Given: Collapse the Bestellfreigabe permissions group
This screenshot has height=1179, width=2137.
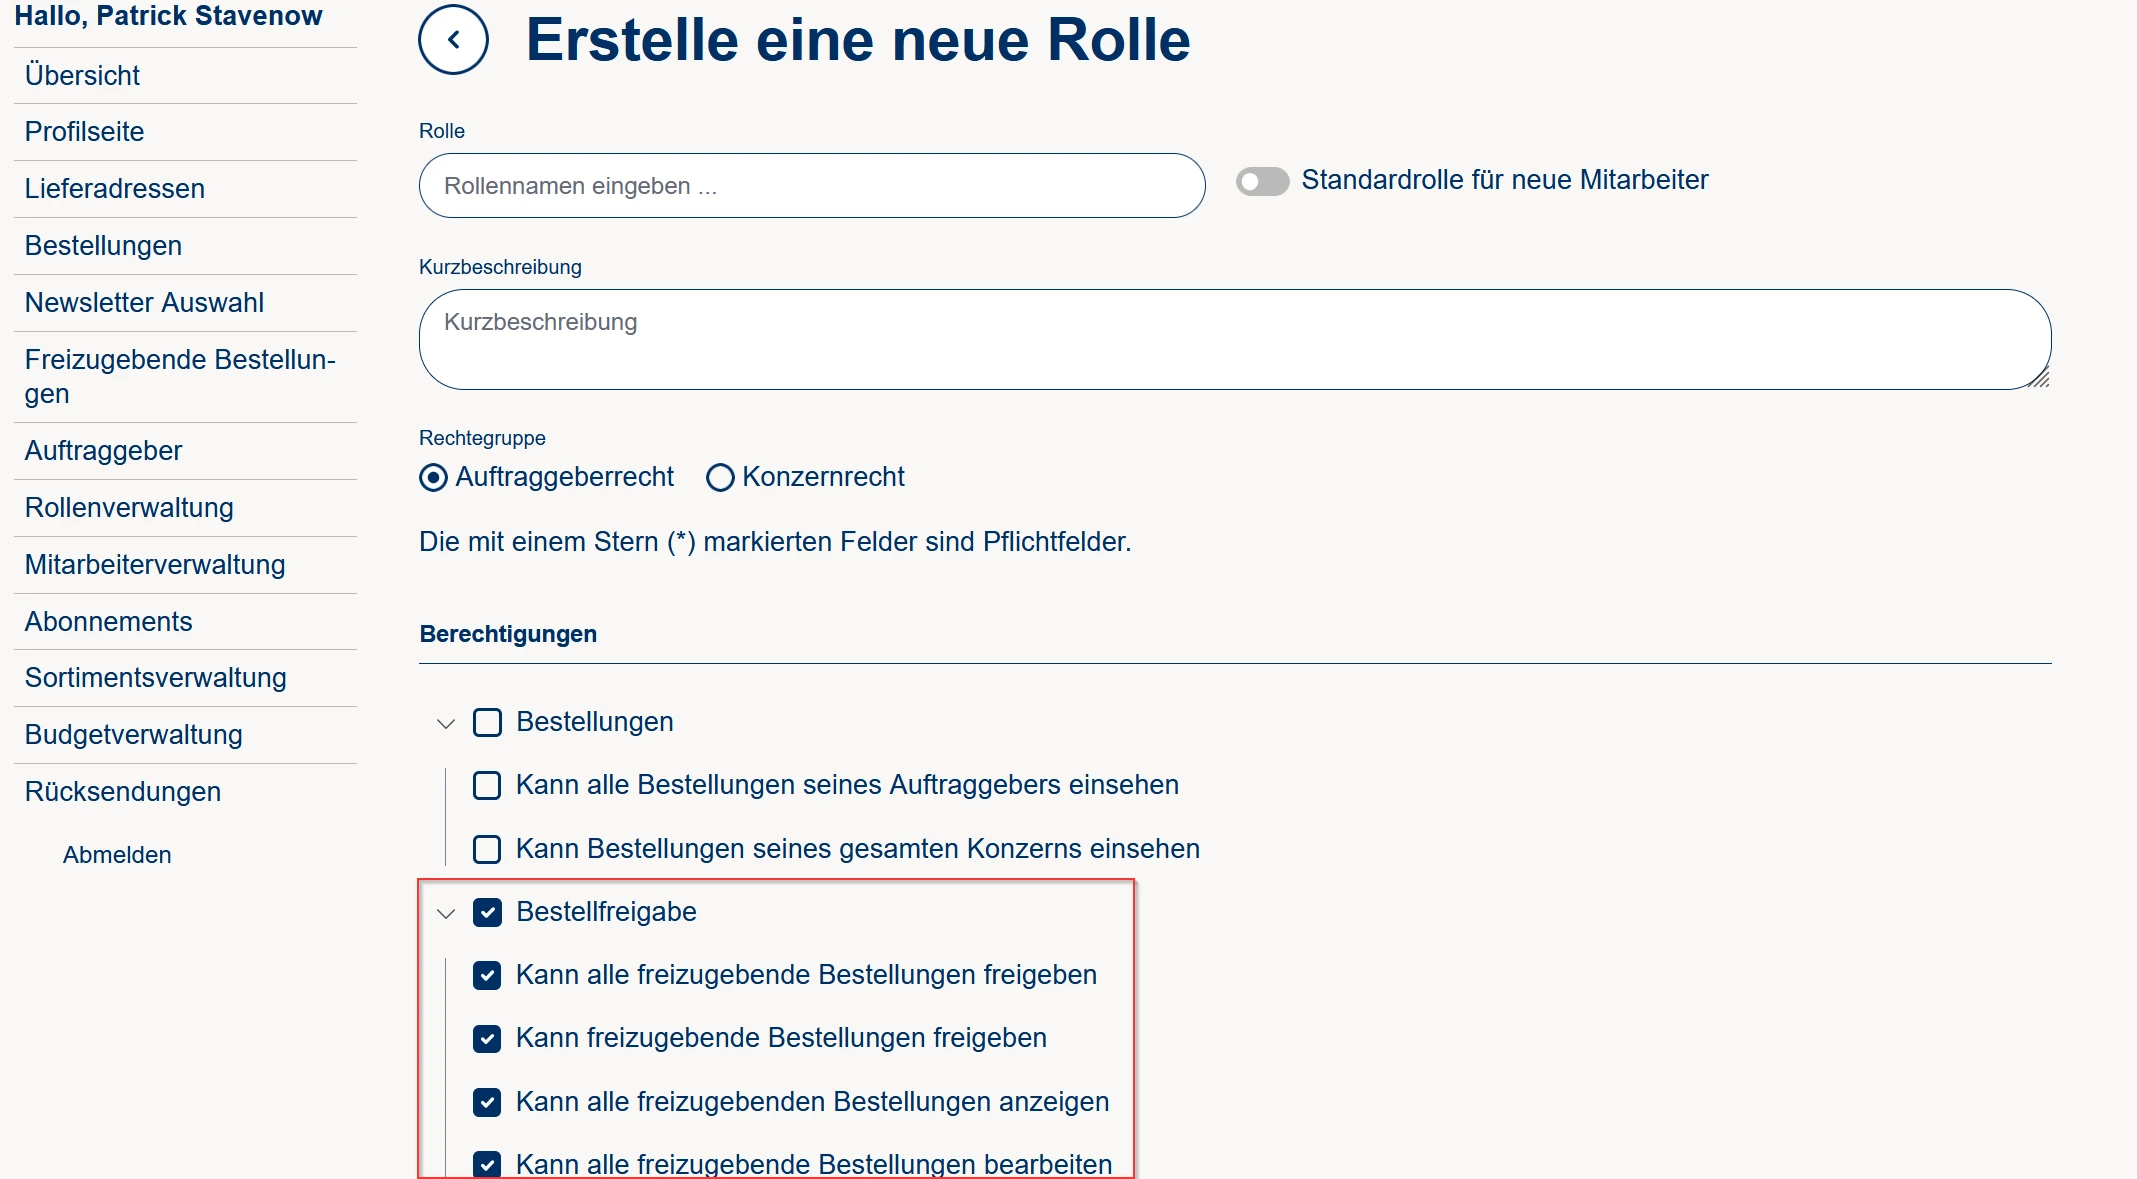Looking at the screenshot, I should tap(446, 913).
